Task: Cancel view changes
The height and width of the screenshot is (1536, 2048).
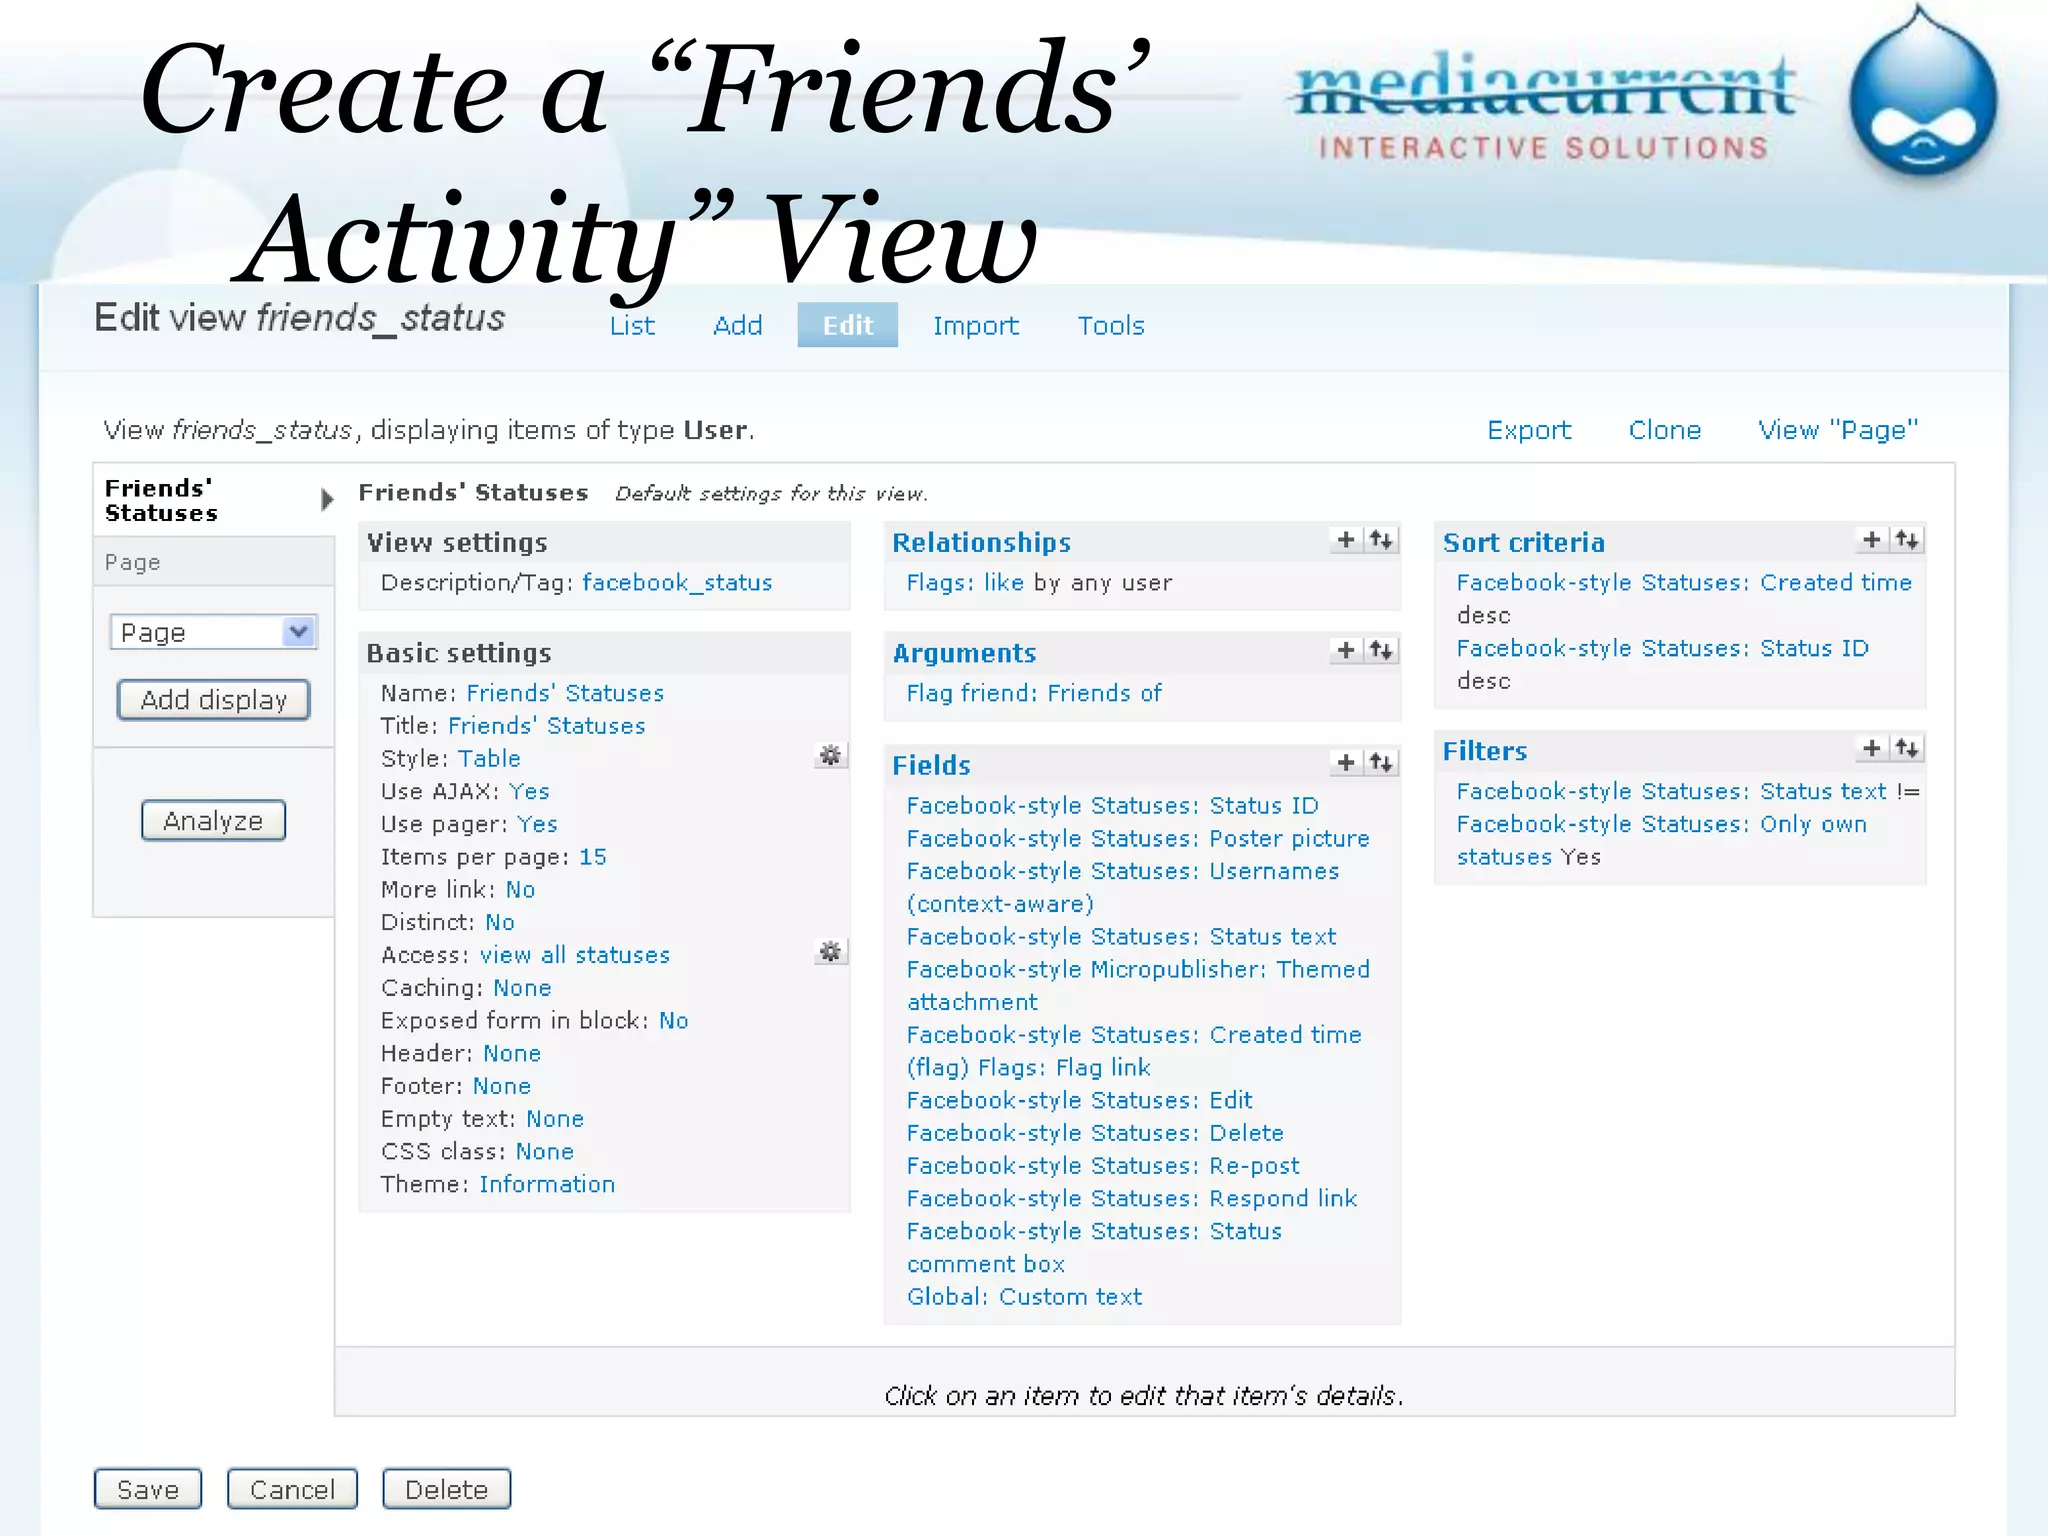Action: (x=292, y=1489)
